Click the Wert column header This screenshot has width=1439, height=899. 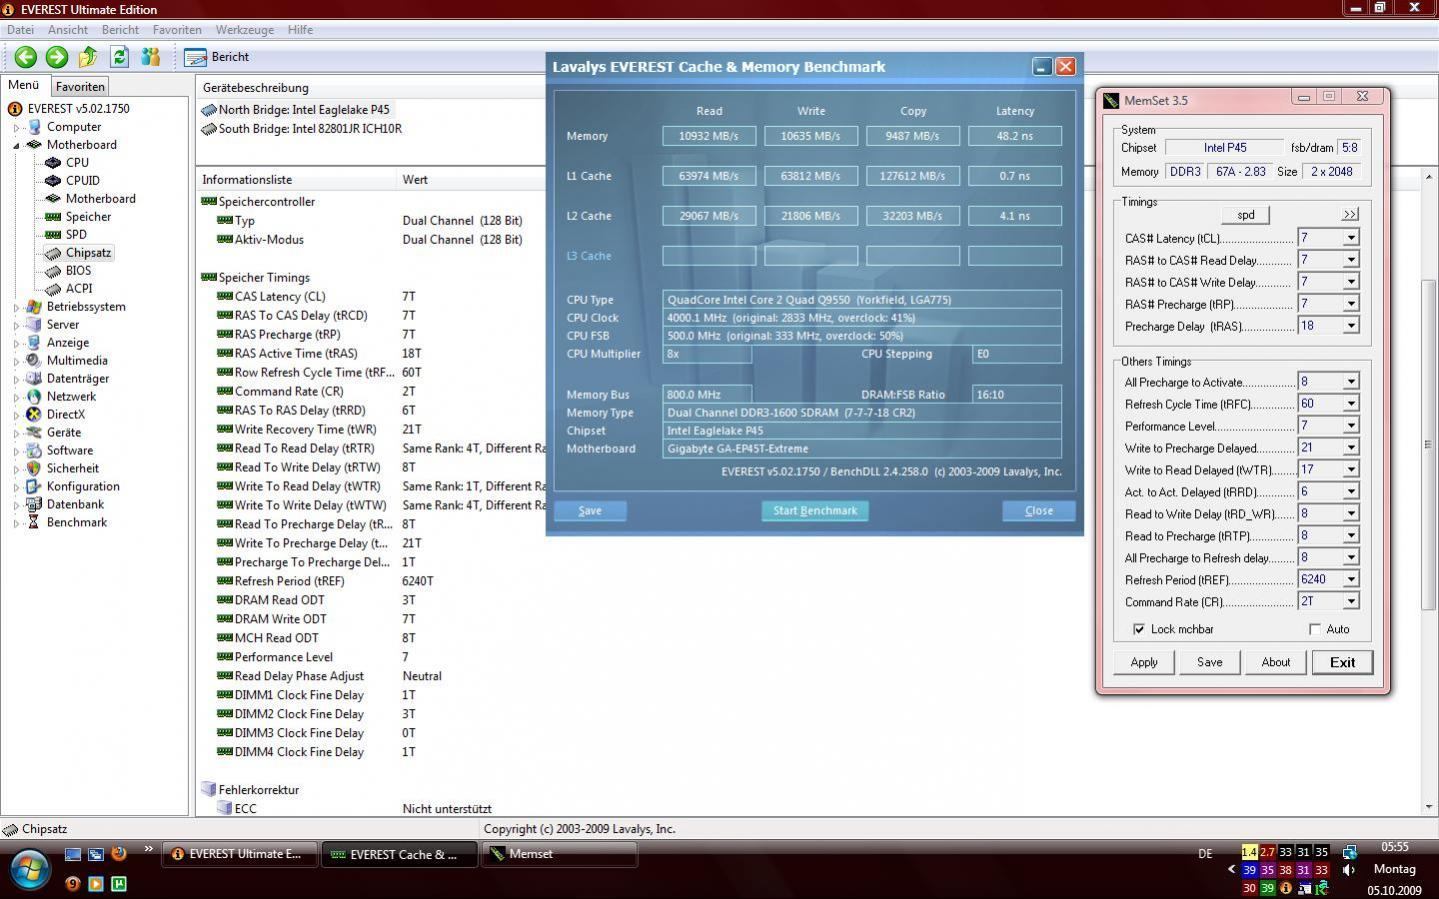pyautogui.click(x=415, y=180)
